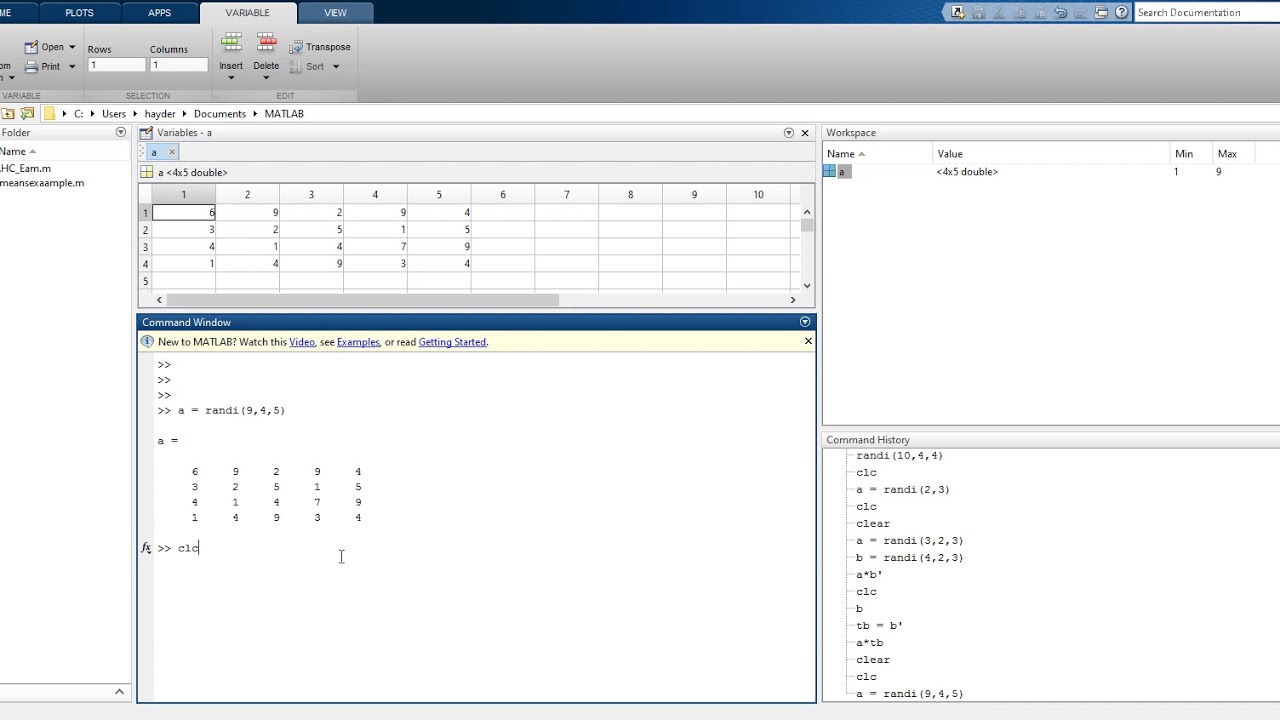This screenshot has width=1280, height=720.
Task: Close the variable tab a
Action: point(172,152)
